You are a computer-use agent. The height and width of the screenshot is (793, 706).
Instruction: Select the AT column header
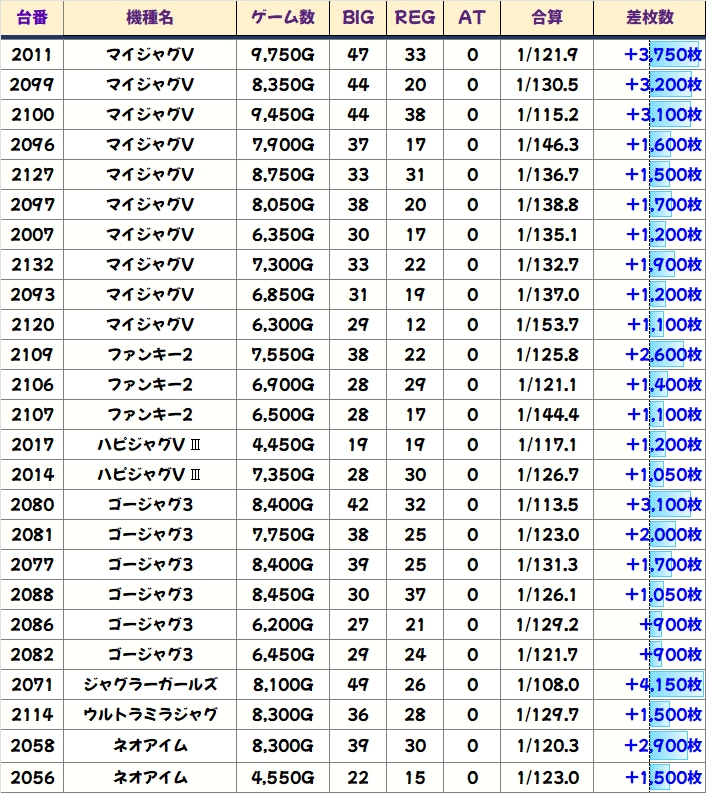tap(472, 18)
